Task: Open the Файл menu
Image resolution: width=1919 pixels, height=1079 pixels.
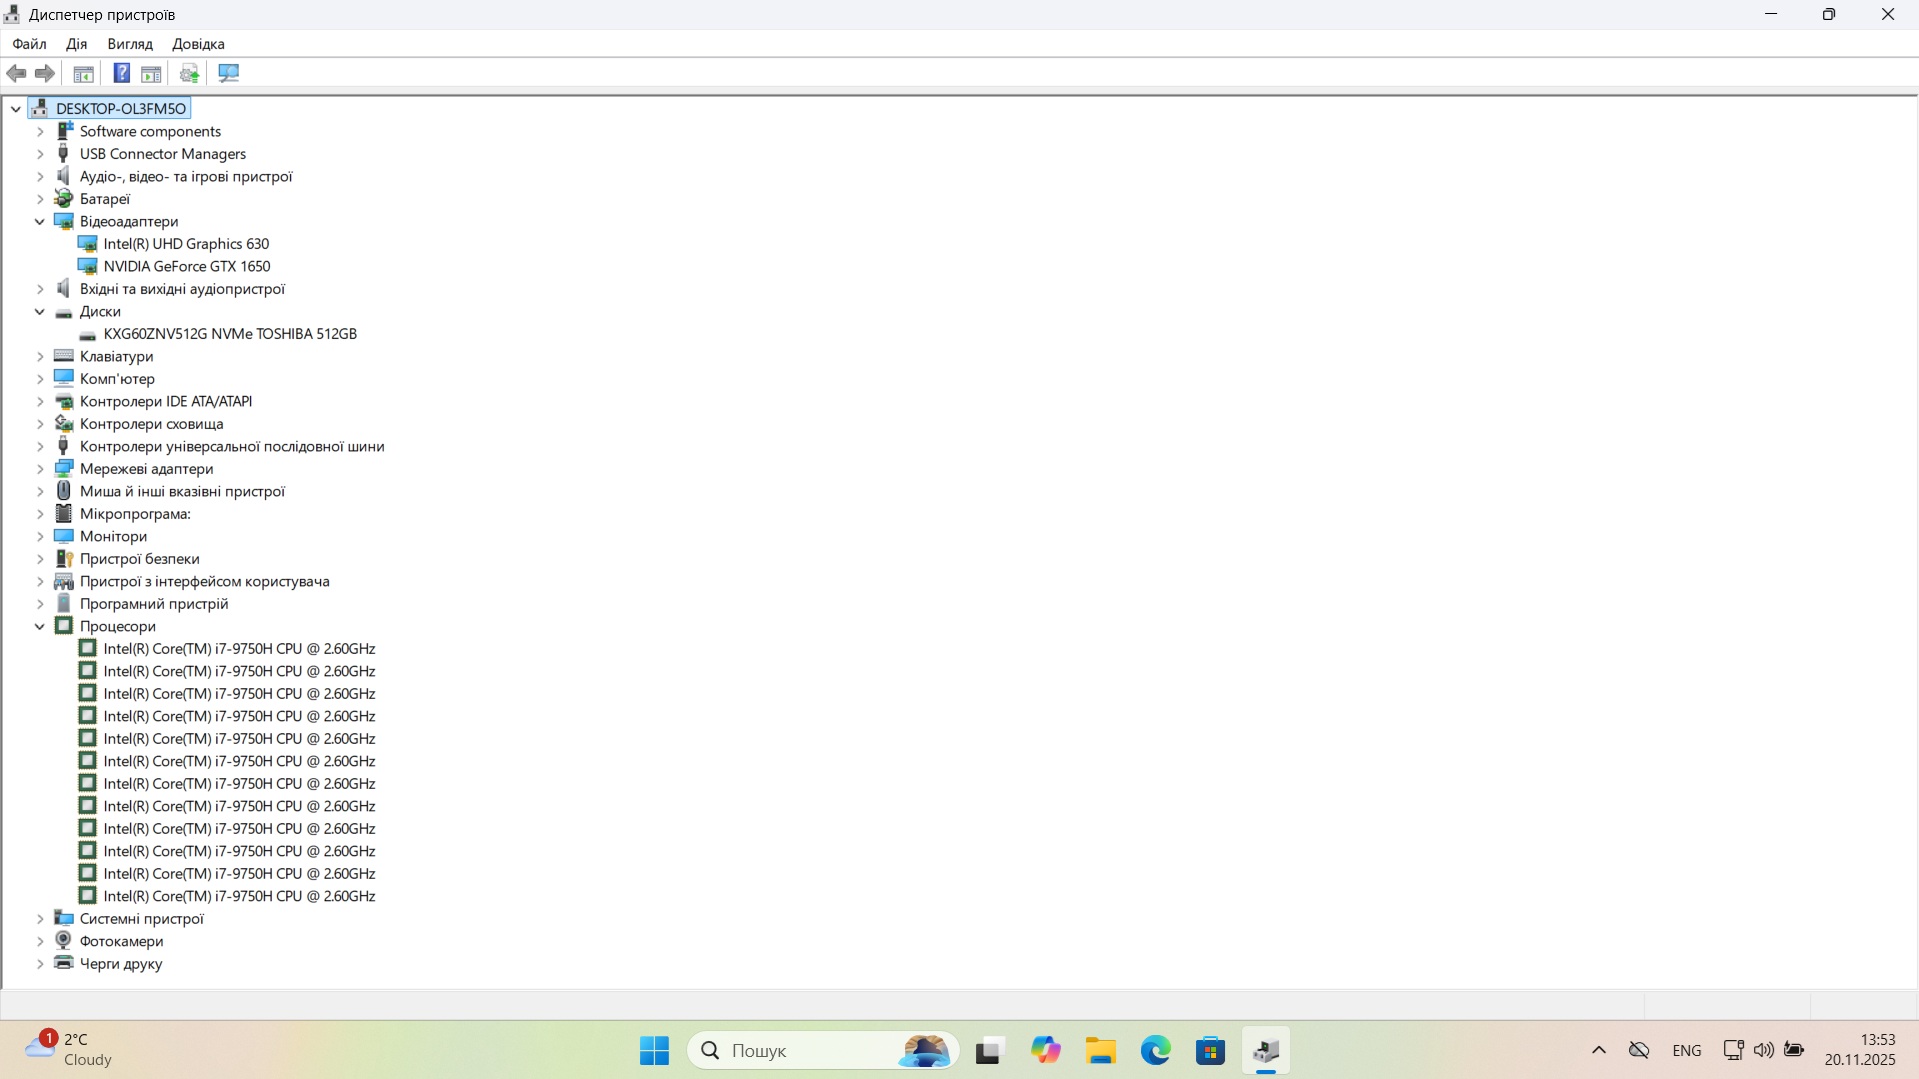Action: coord(29,44)
